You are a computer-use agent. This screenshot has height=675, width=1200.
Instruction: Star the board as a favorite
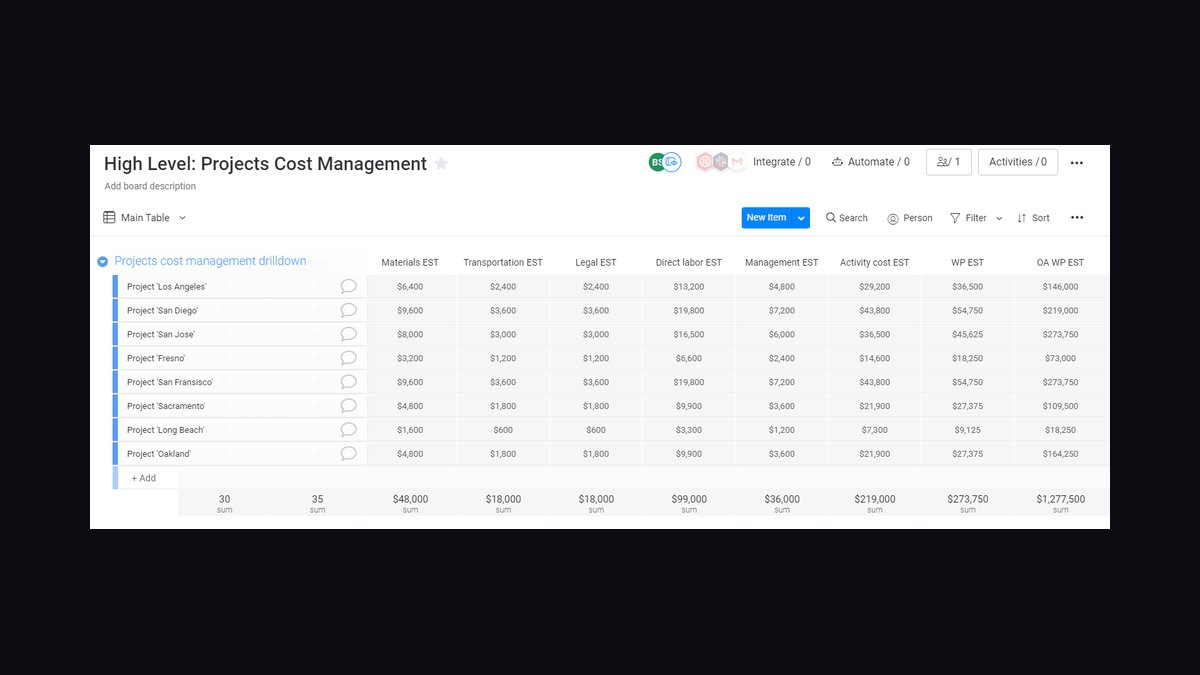click(441, 164)
